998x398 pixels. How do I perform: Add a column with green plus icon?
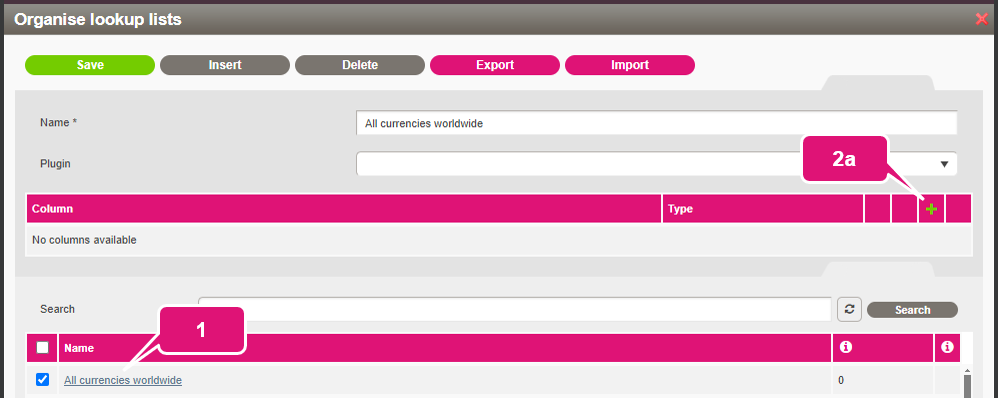[931, 209]
